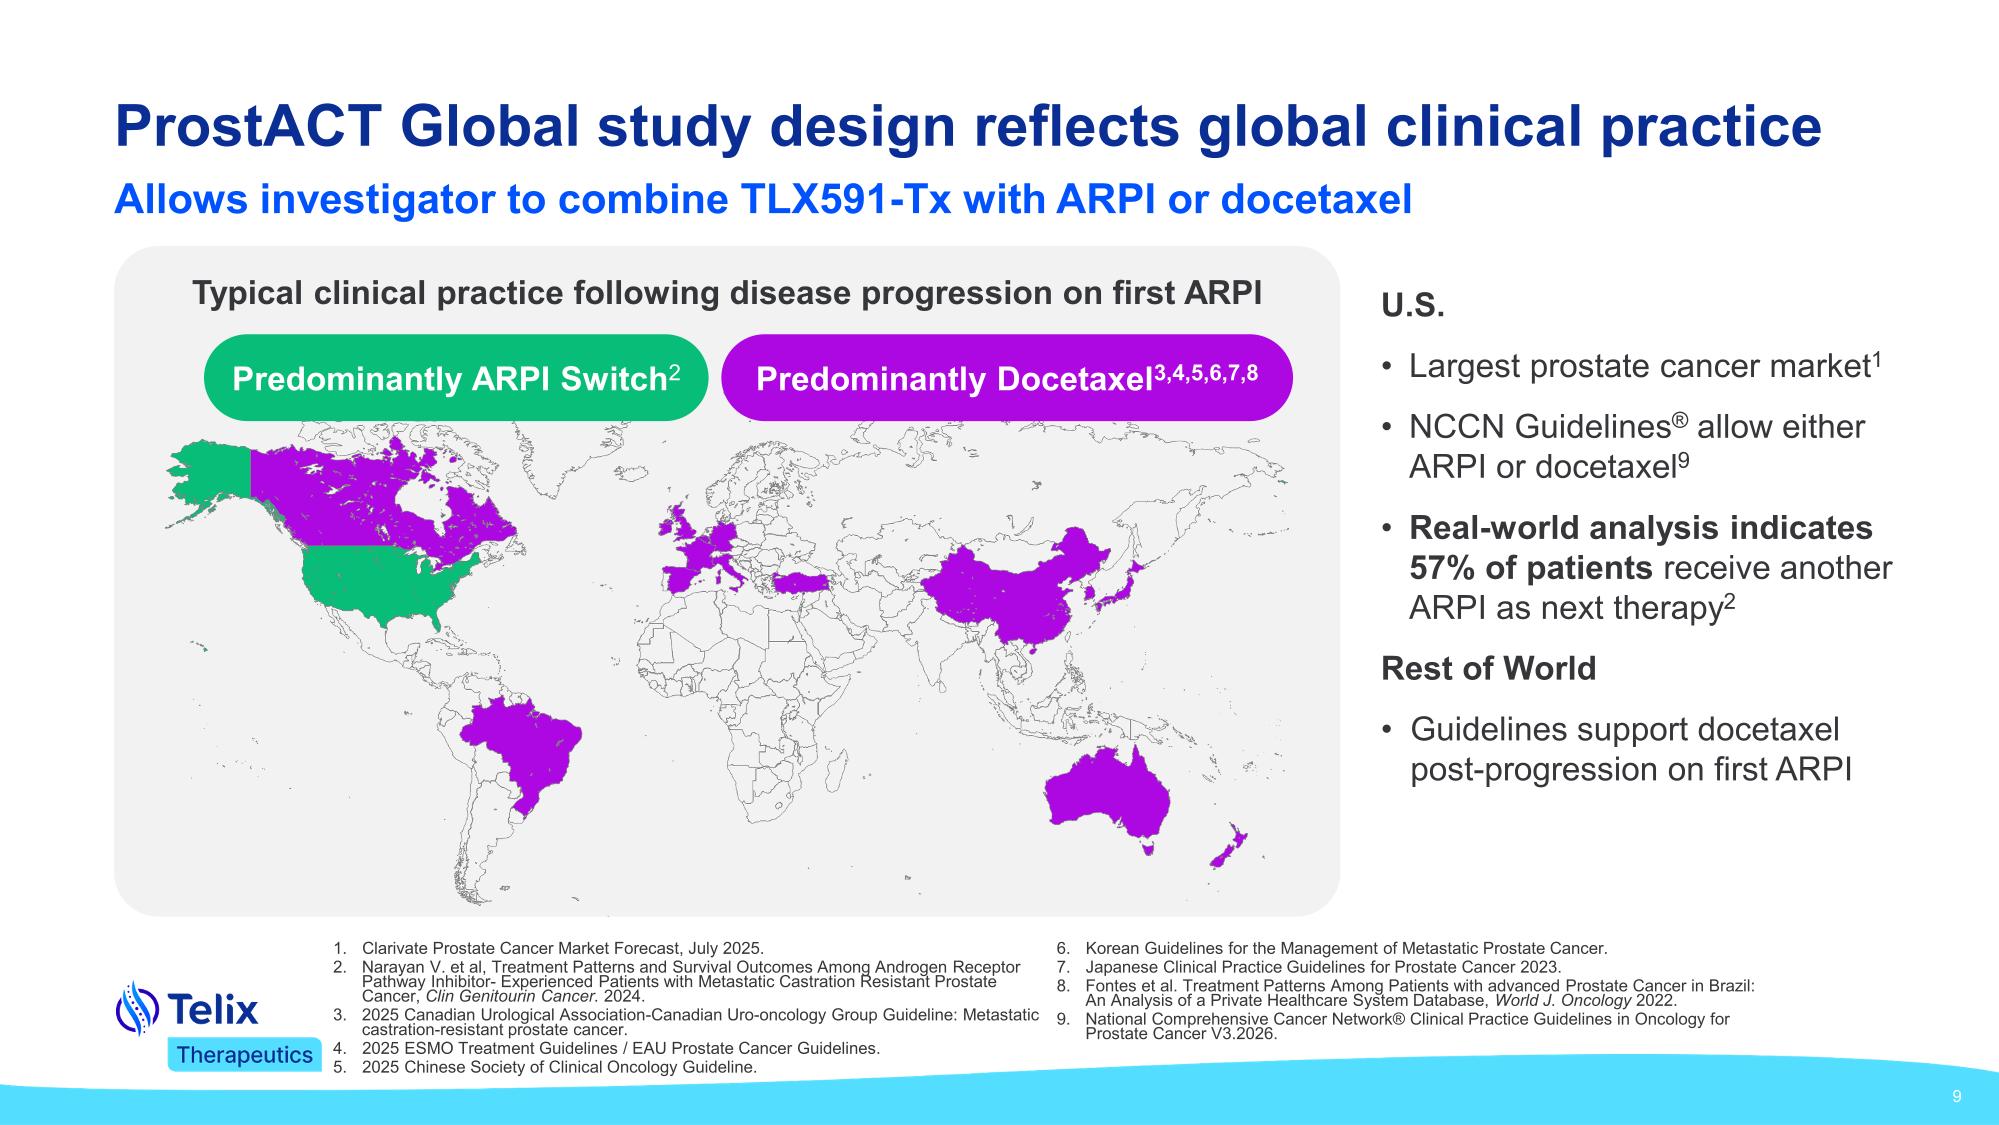Click purple Brazil on the map
The height and width of the screenshot is (1125, 1999).
(x=525, y=745)
